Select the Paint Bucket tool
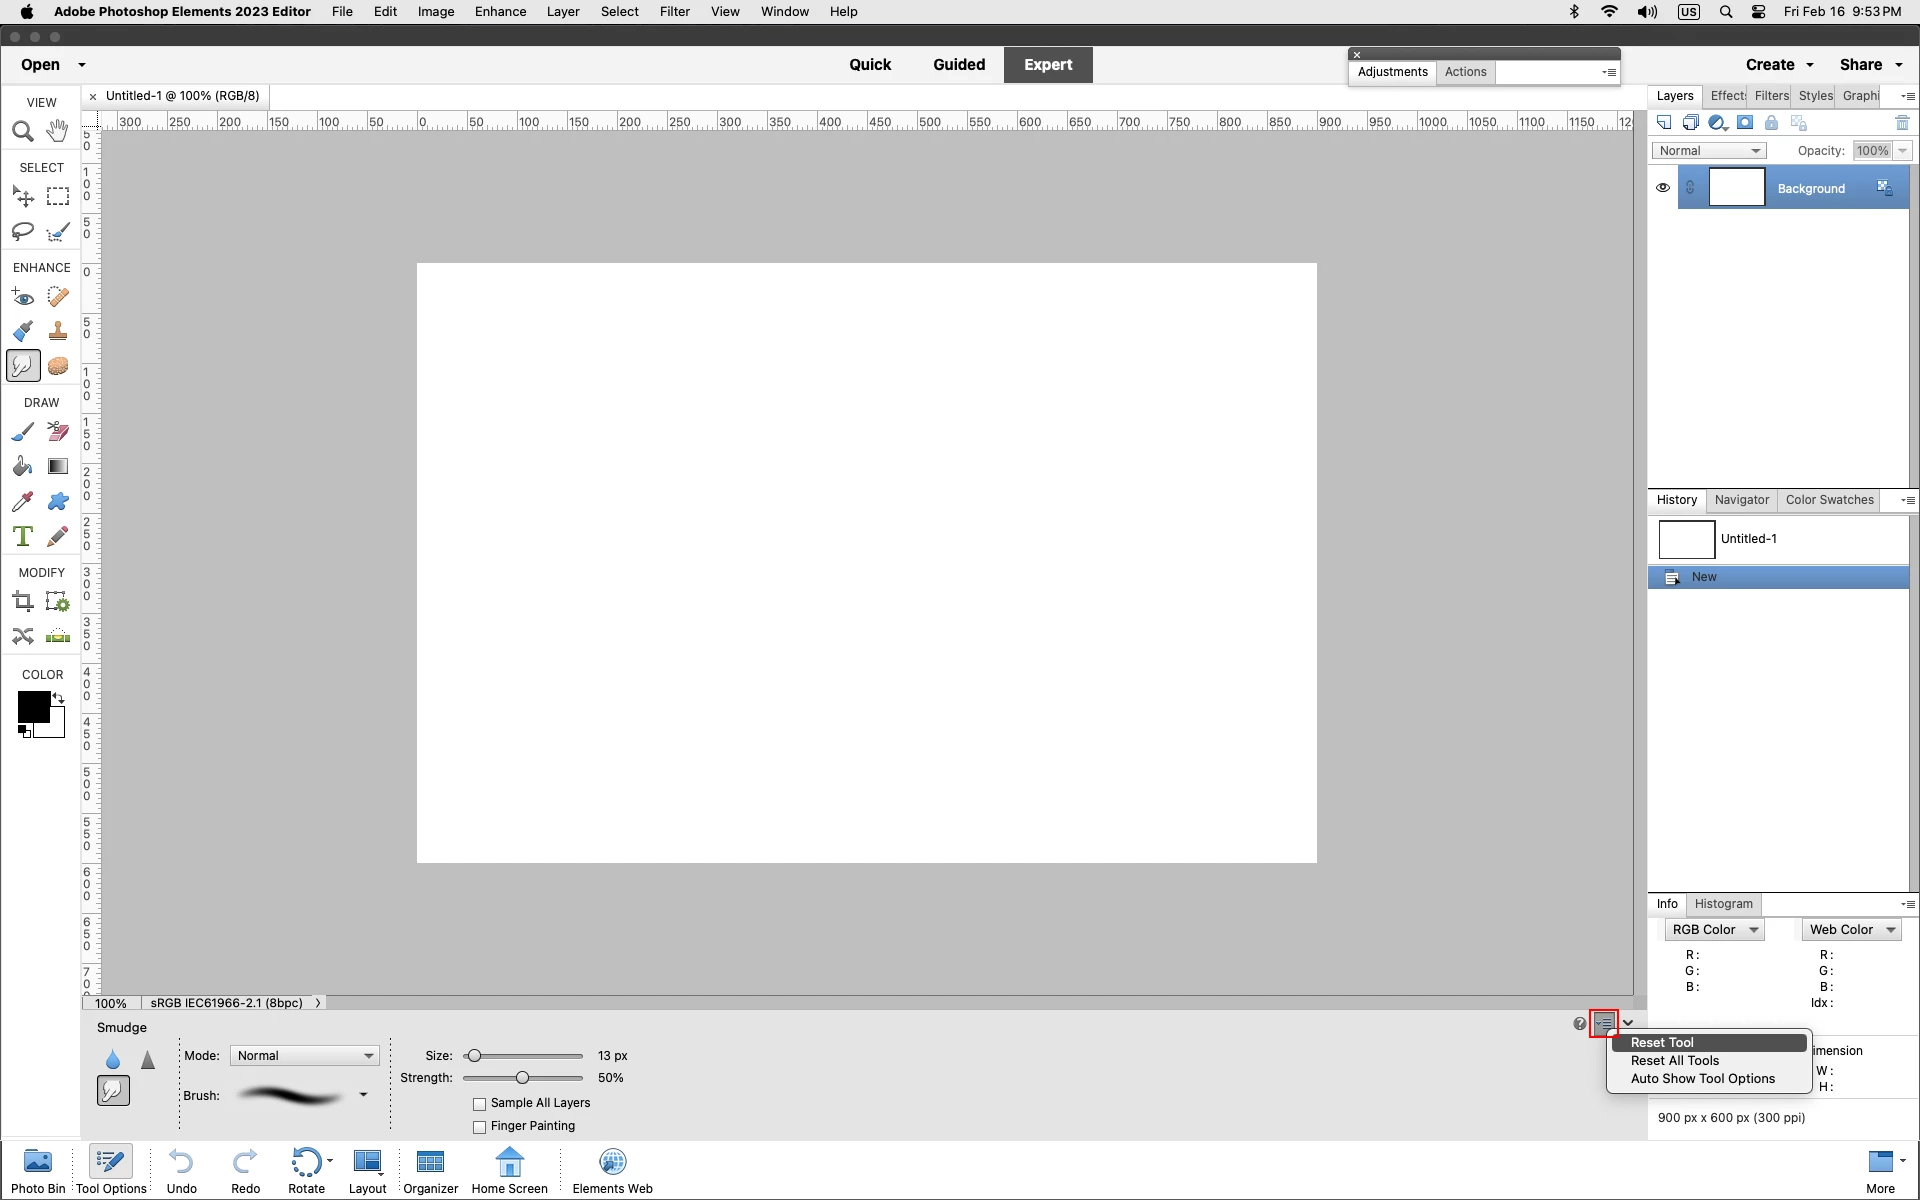The width and height of the screenshot is (1920, 1200). (22, 466)
